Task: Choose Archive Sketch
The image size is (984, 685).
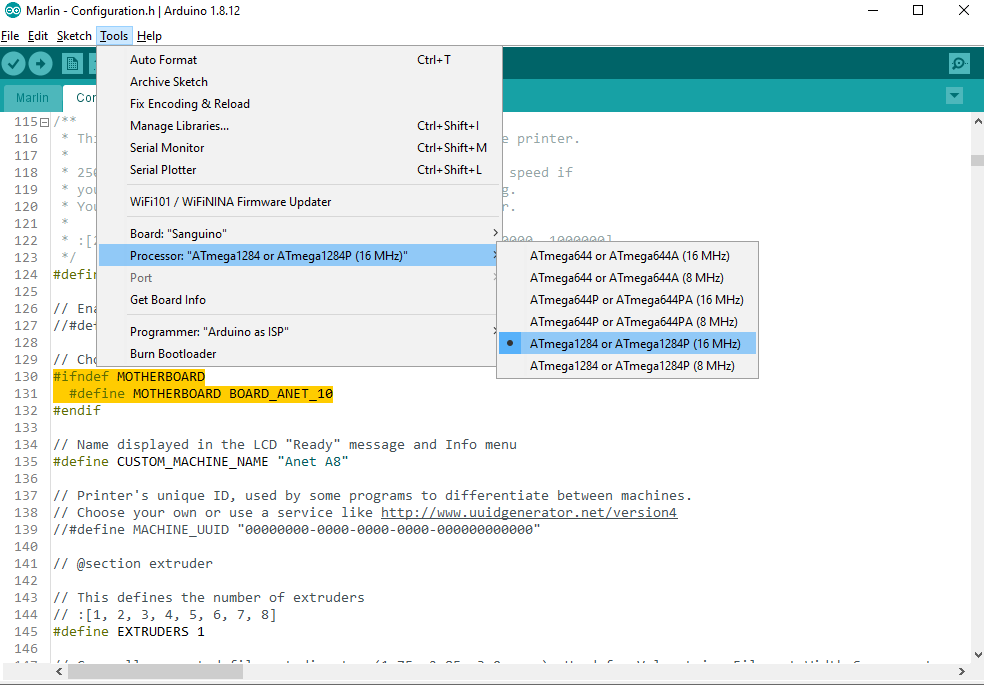Action: 300,82
